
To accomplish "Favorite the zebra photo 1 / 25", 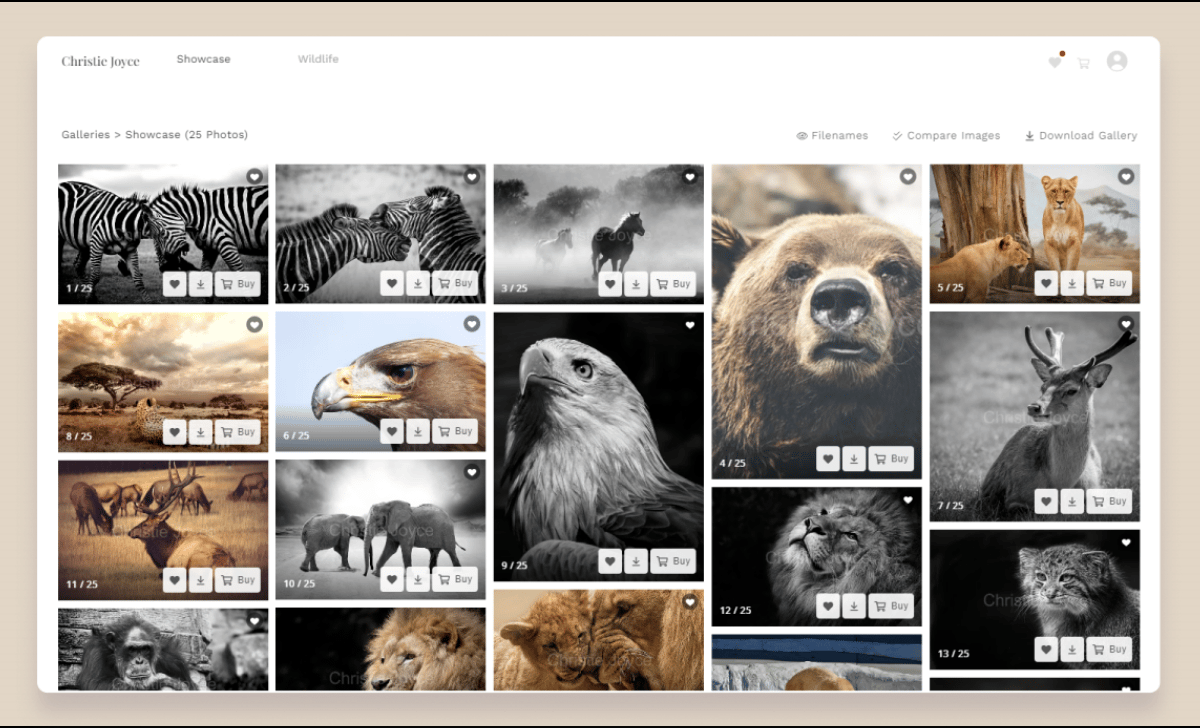I will [175, 284].
